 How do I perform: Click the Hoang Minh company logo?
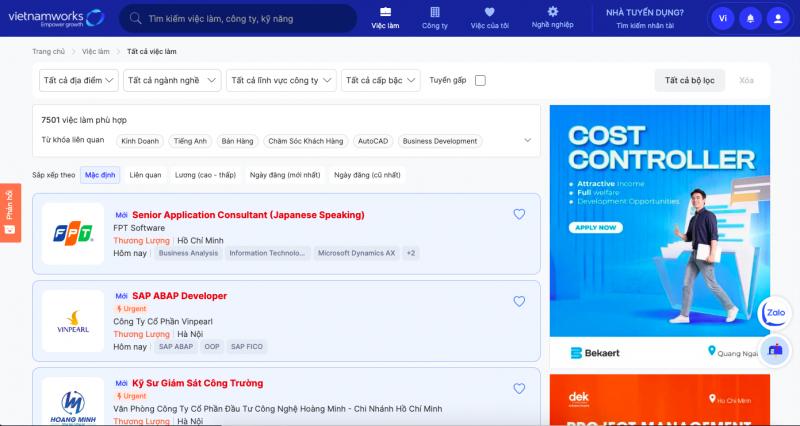[73, 402]
